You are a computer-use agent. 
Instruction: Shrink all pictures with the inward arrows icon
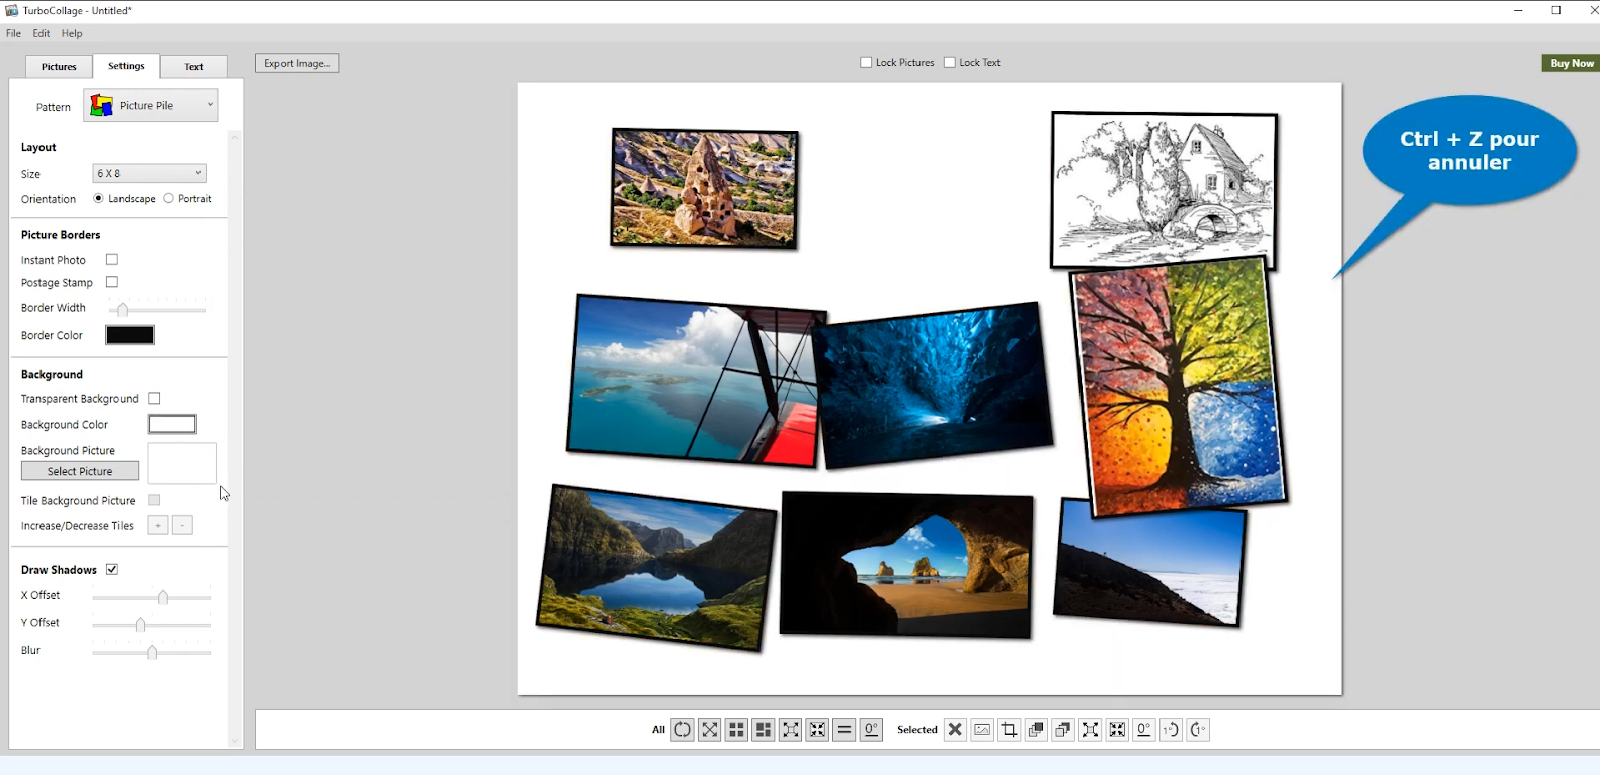pyautogui.click(x=817, y=730)
